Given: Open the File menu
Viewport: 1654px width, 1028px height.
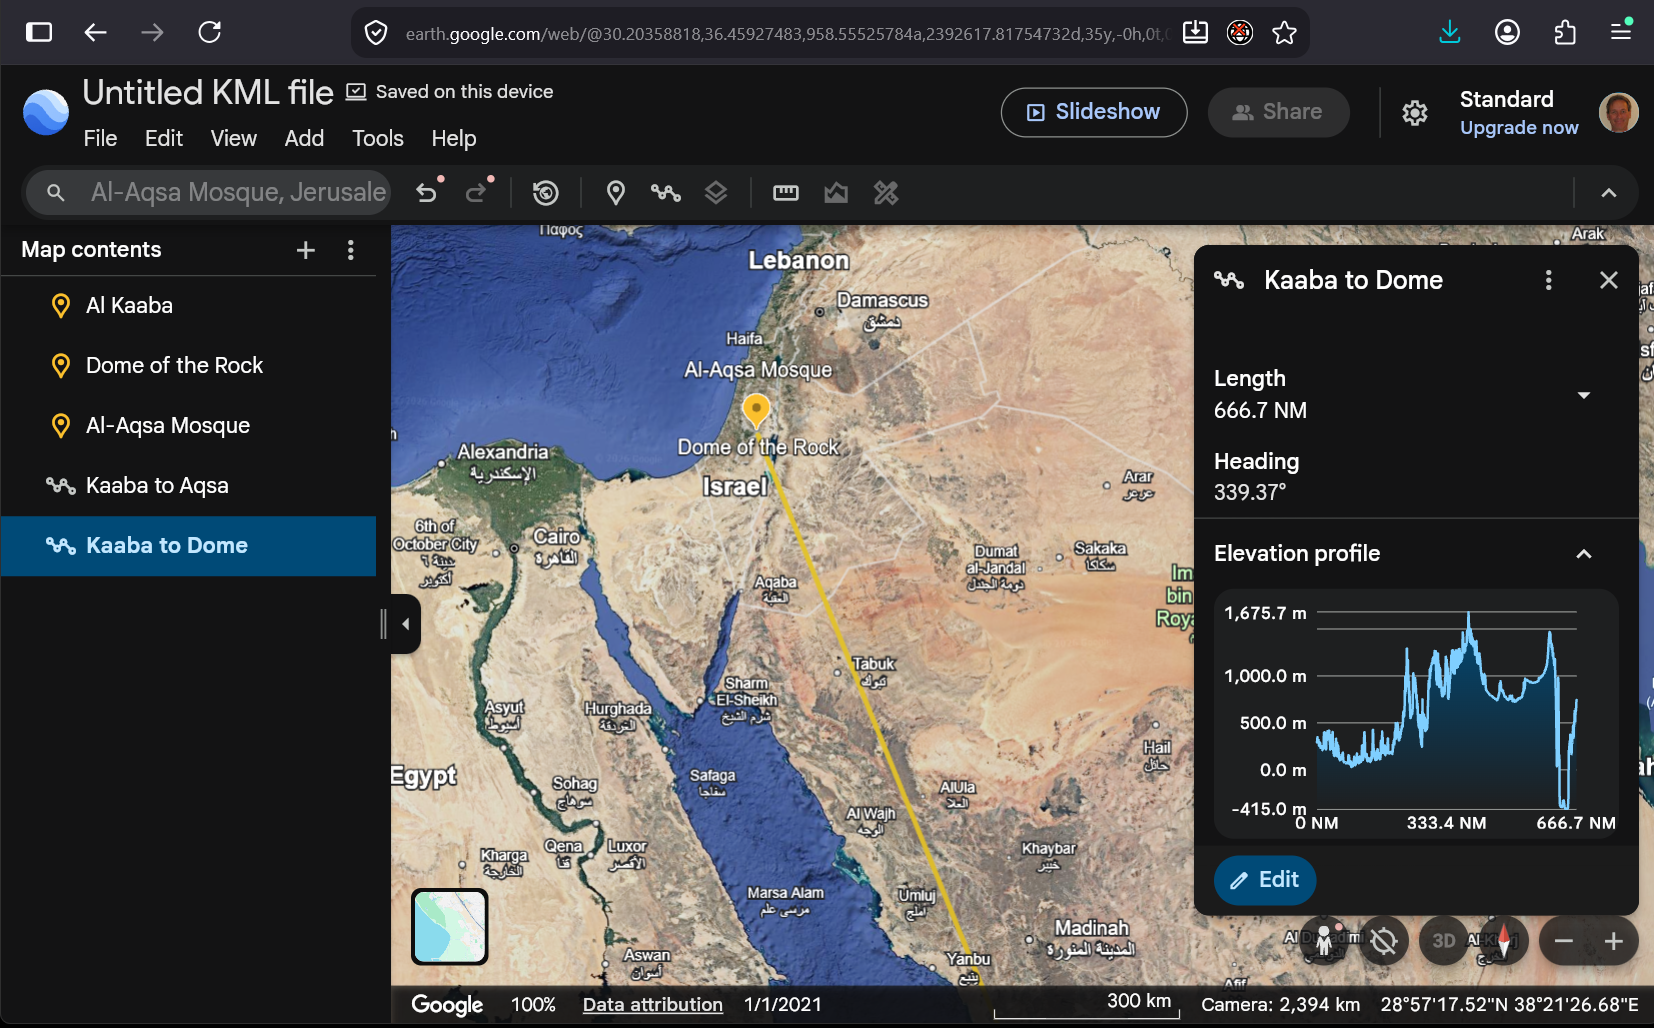Looking at the screenshot, I should pos(100,139).
